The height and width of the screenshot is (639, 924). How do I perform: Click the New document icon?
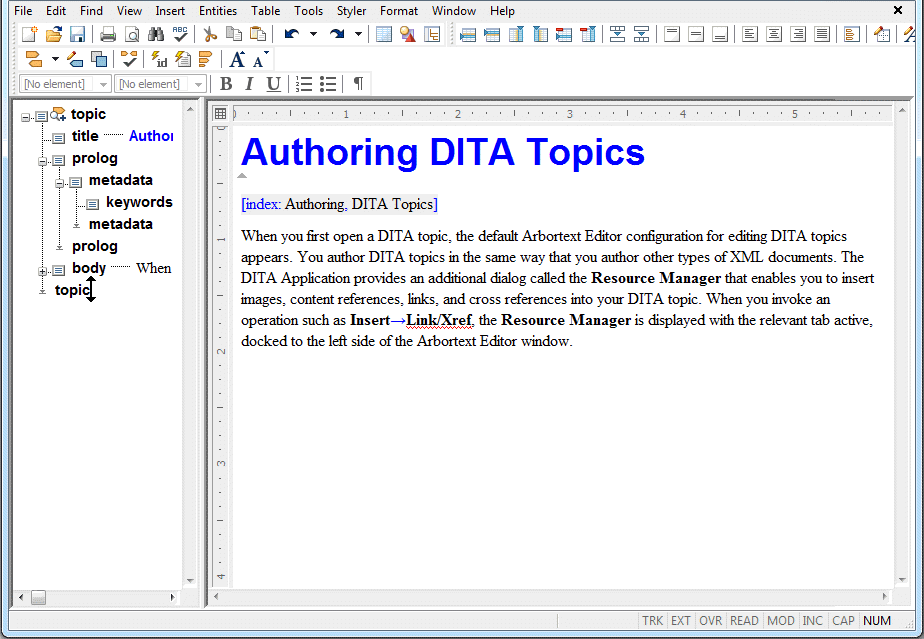(x=29, y=34)
